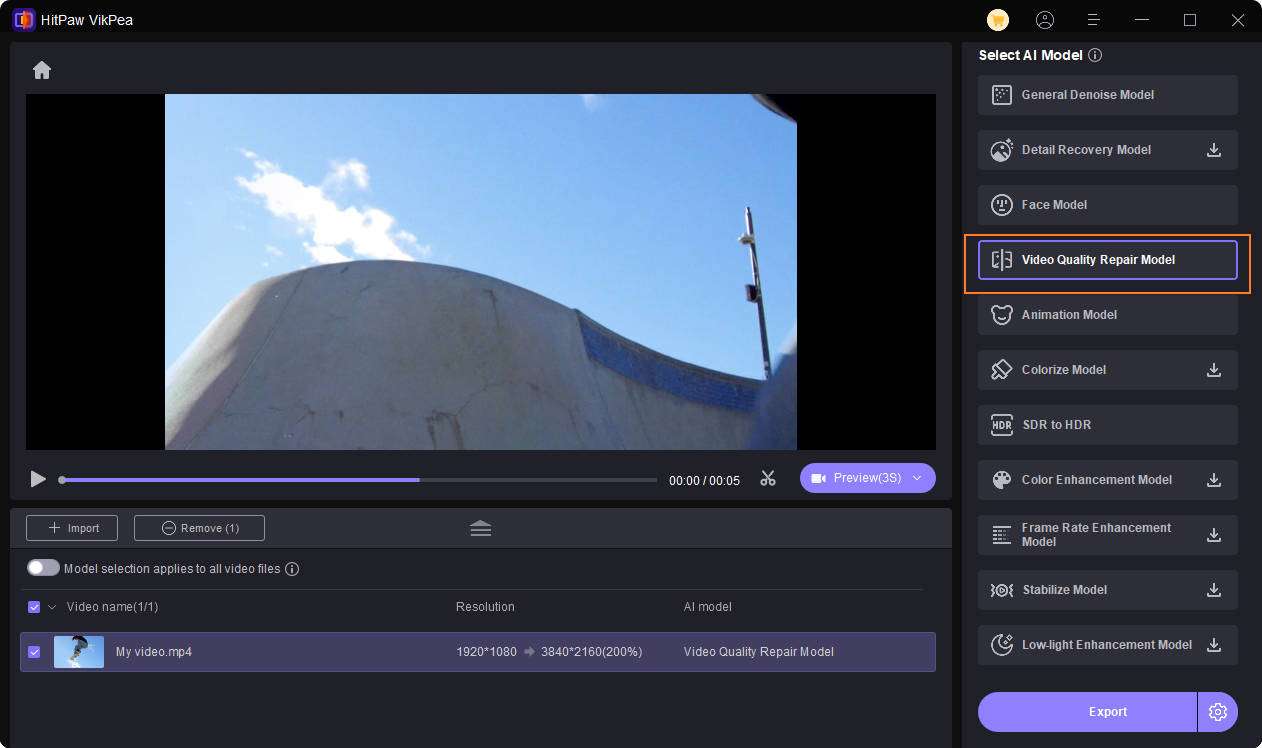
Task: Expand the Video name chevron
Action: pyautogui.click(x=52, y=607)
